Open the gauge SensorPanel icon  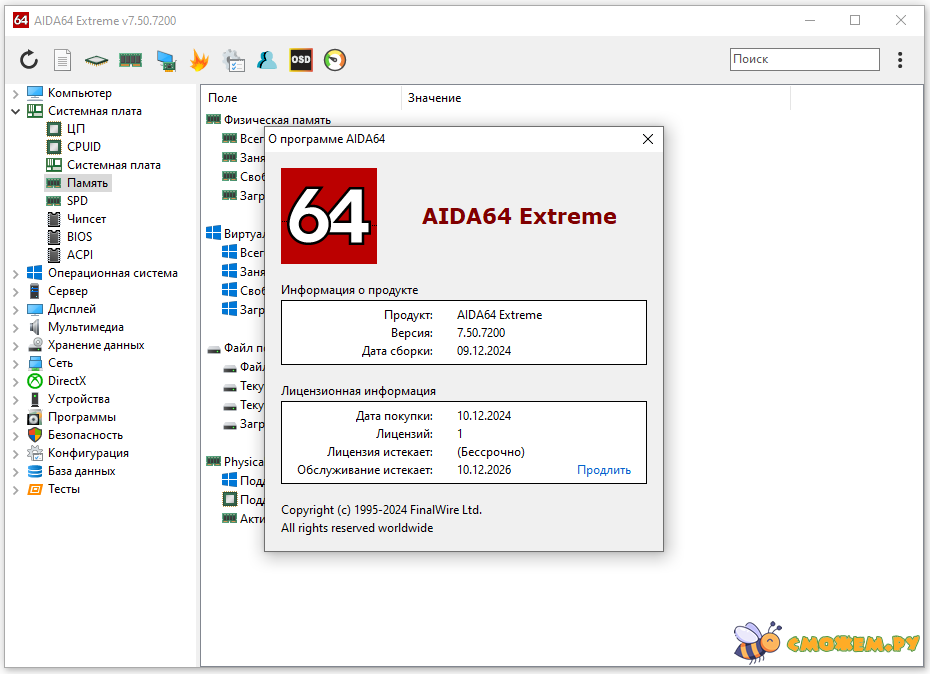335,60
